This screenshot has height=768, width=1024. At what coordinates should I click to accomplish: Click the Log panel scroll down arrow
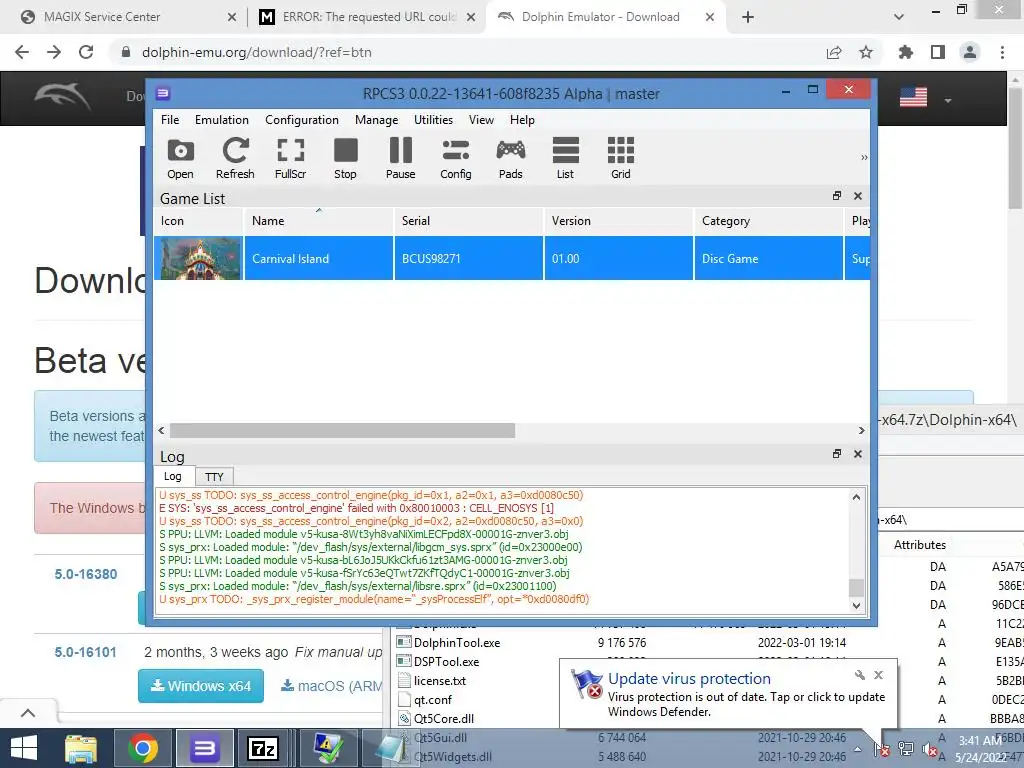[856, 605]
